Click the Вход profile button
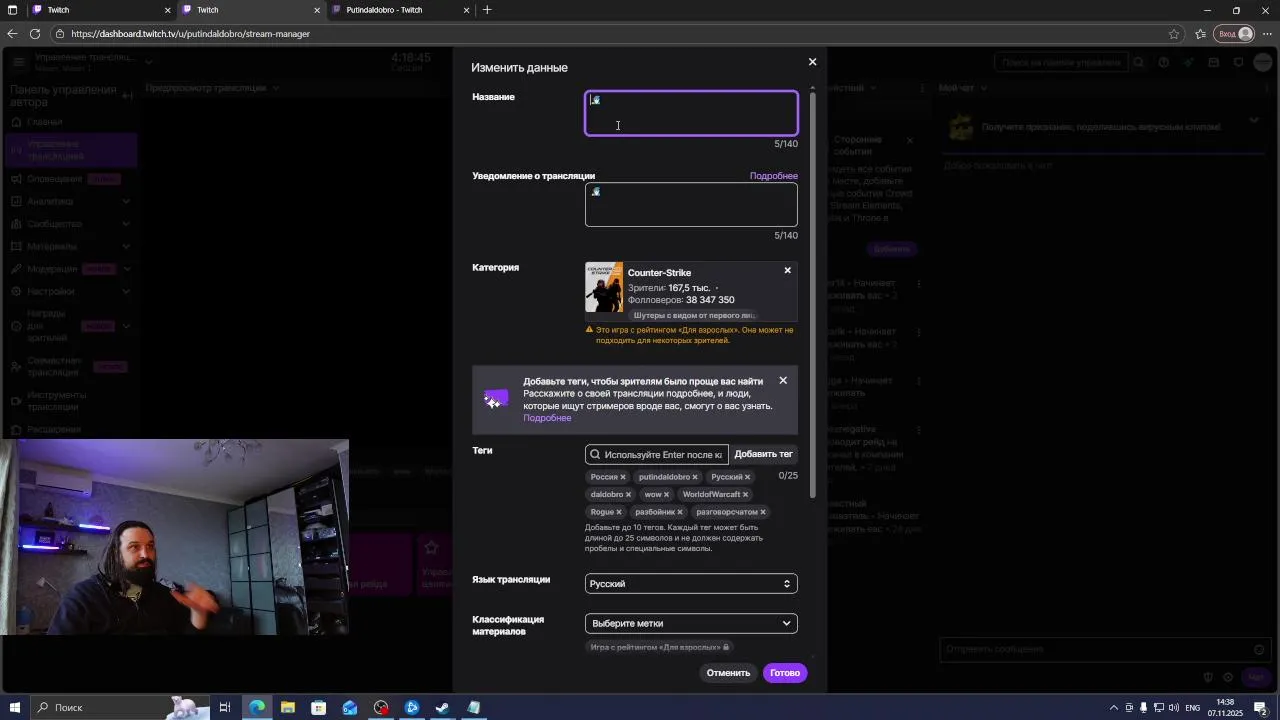The image size is (1280, 720). tap(1235, 34)
